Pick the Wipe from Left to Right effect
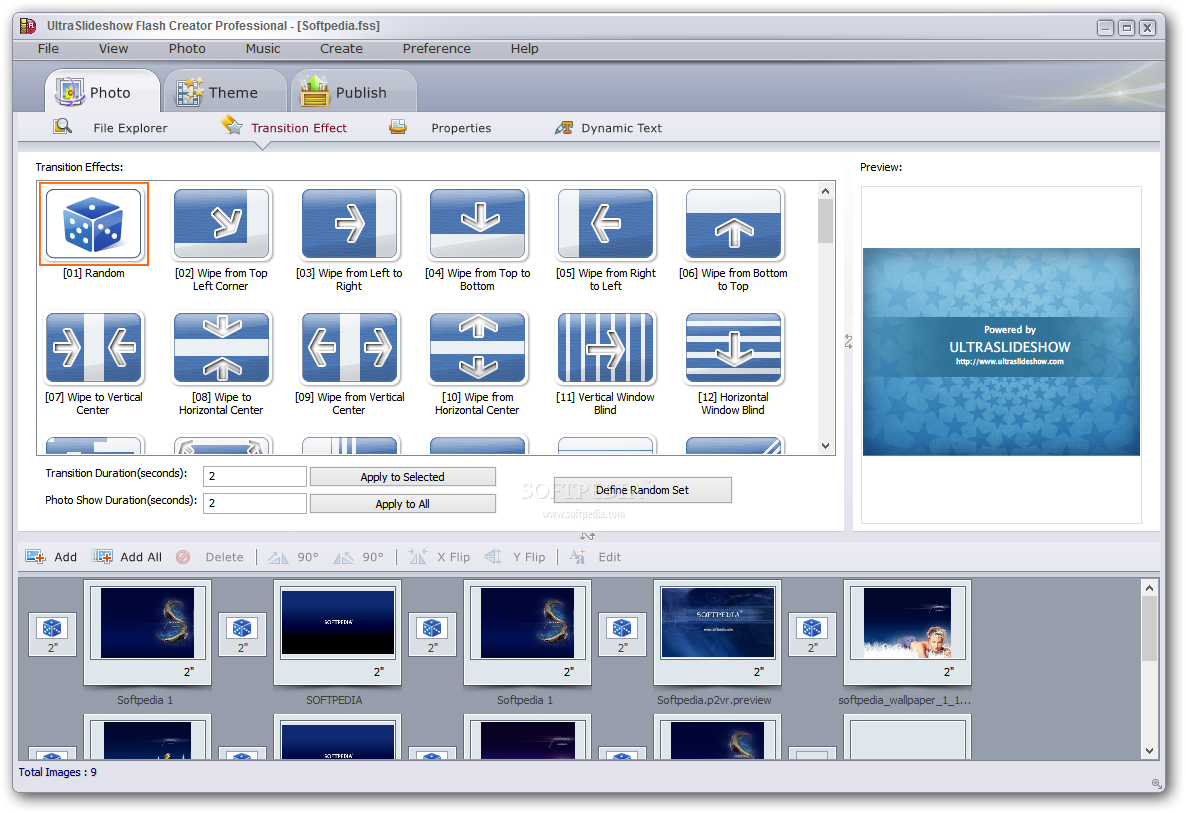The width and height of the screenshot is (1186, 813). click(349, 224)
